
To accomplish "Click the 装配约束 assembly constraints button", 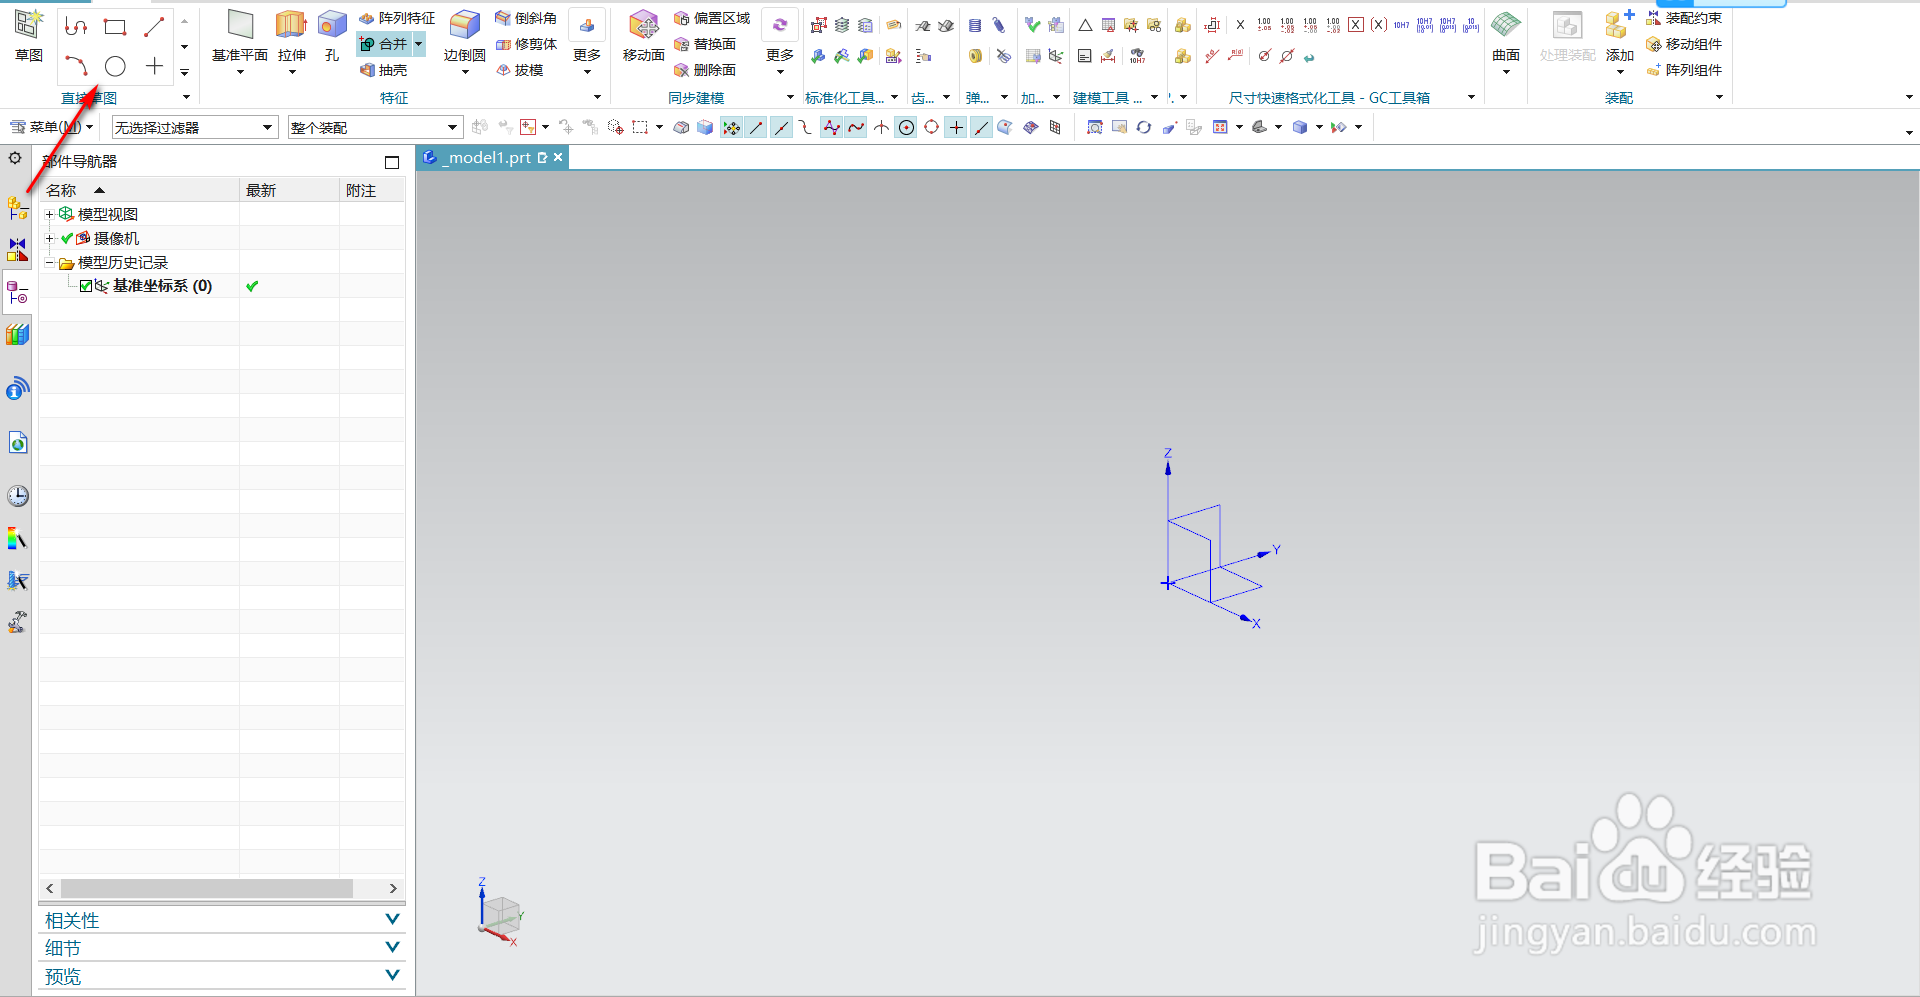I will coord(1684,18).
